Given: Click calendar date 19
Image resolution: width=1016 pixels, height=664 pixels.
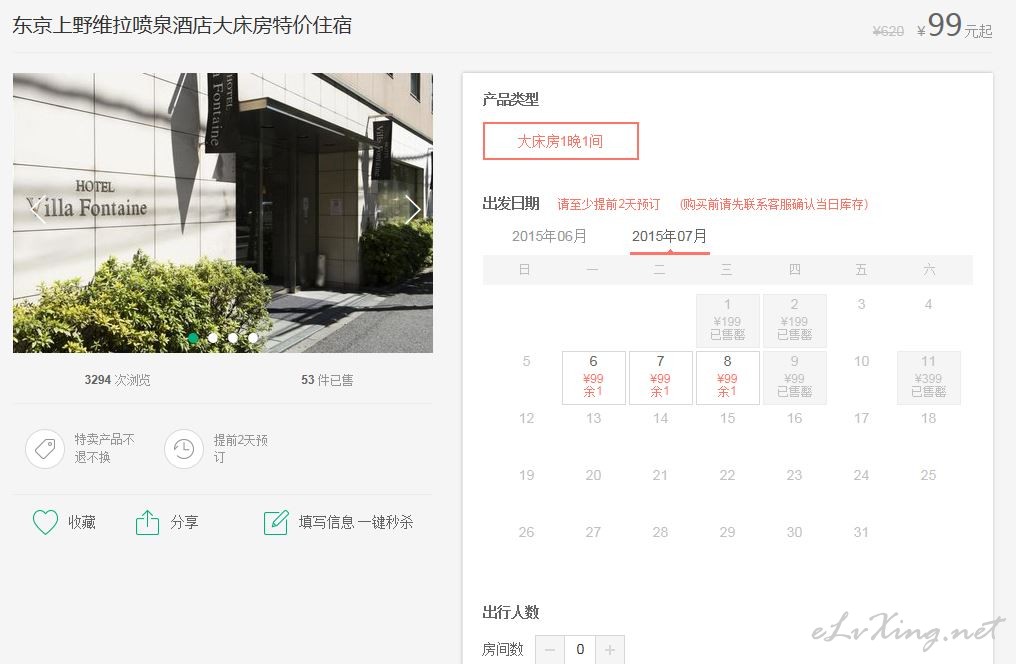Looking at the screenshot, I should click(527, 475).
